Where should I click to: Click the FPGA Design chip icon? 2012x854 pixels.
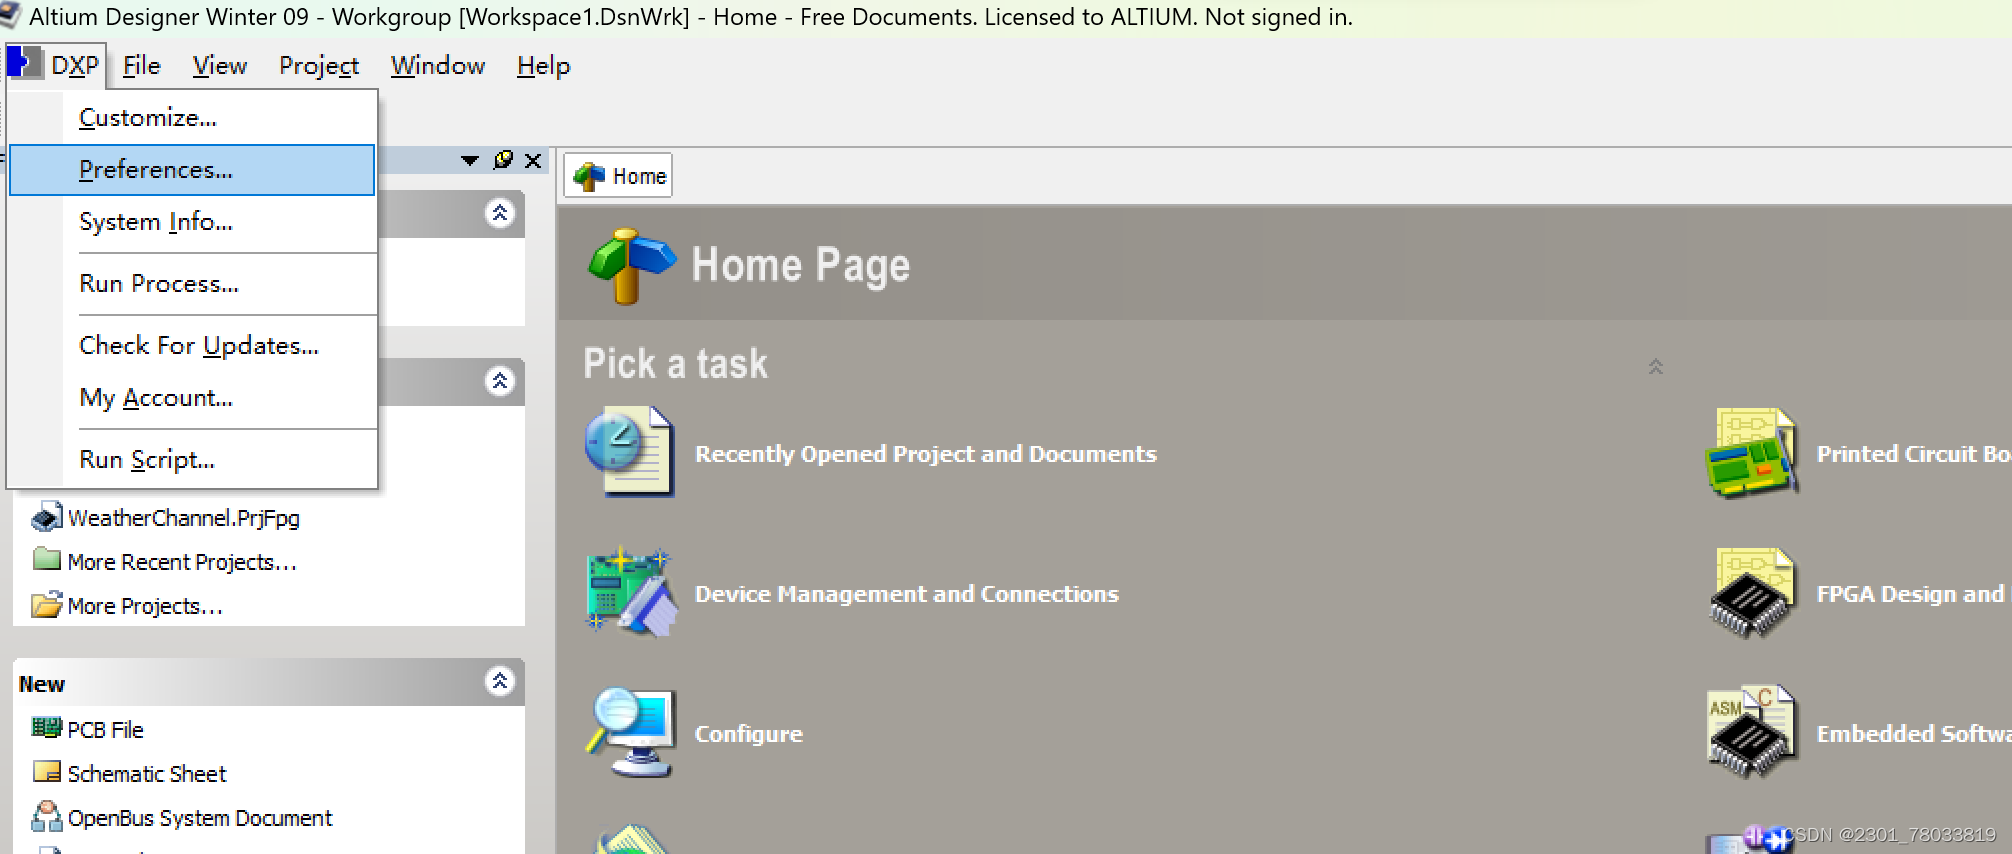tap(1754, 592)
